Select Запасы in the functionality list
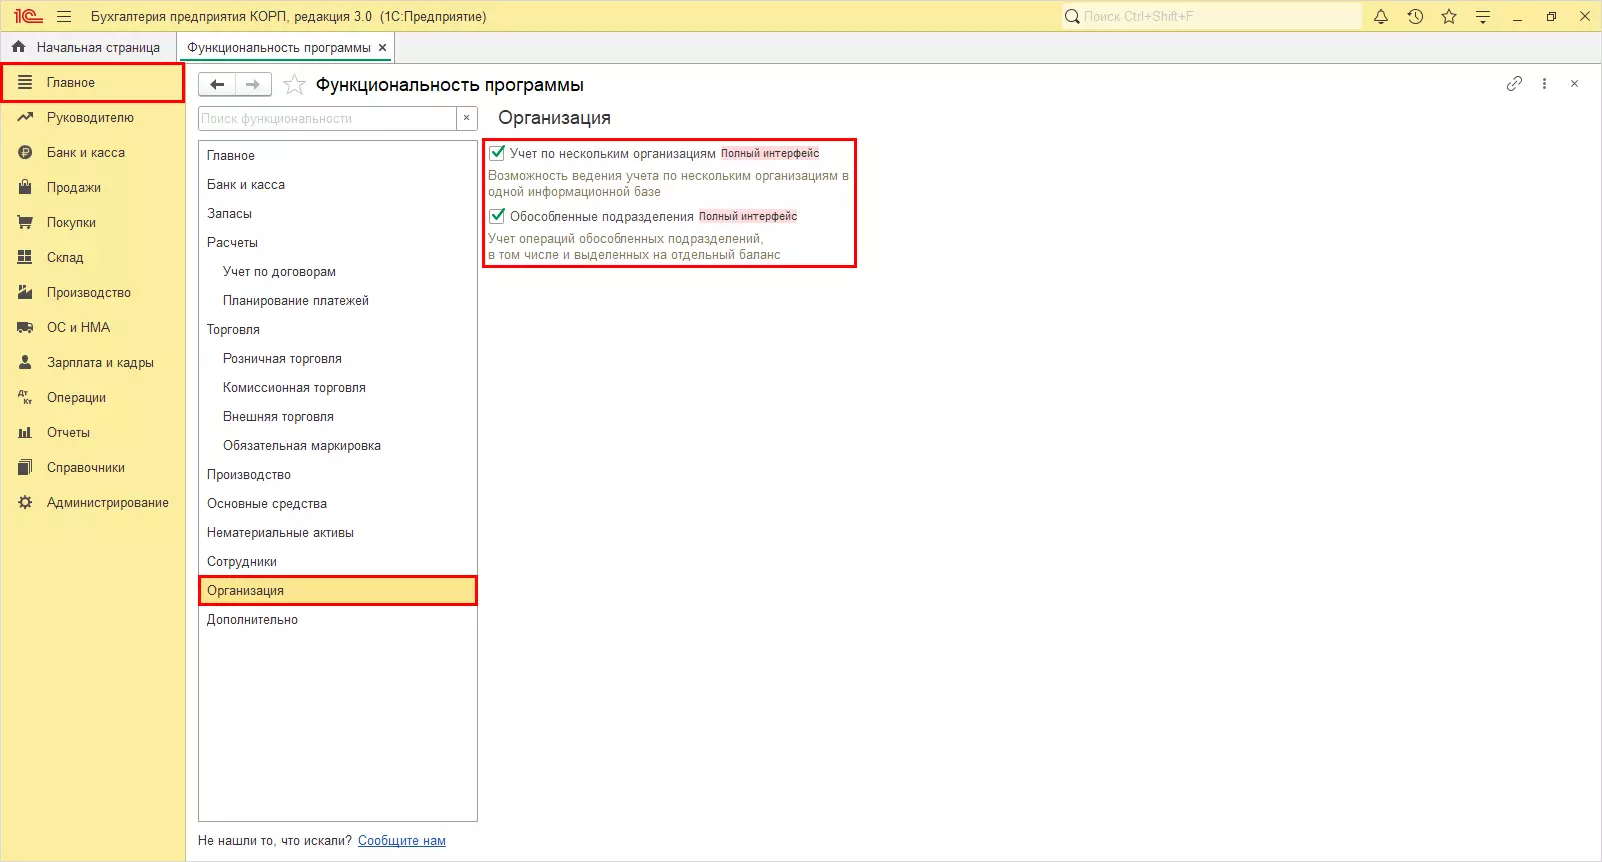Image resolution: width=1602 pixels, height=862 pixels. [338, 214]
